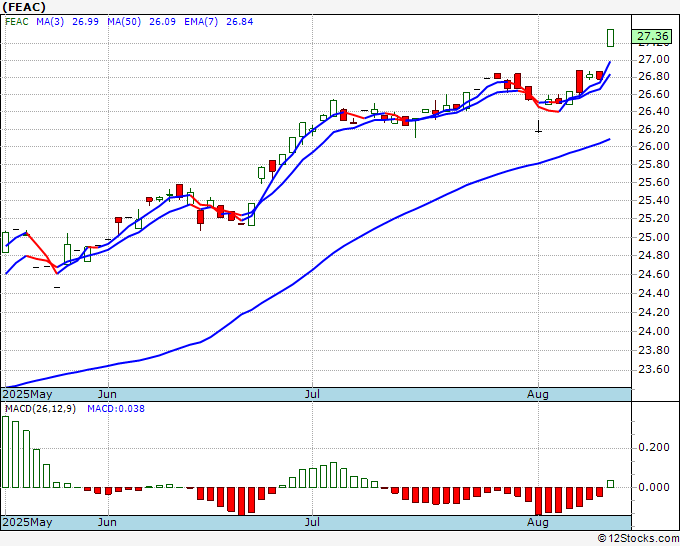Click the EMA(7) value 26.84

pos(239,22)
